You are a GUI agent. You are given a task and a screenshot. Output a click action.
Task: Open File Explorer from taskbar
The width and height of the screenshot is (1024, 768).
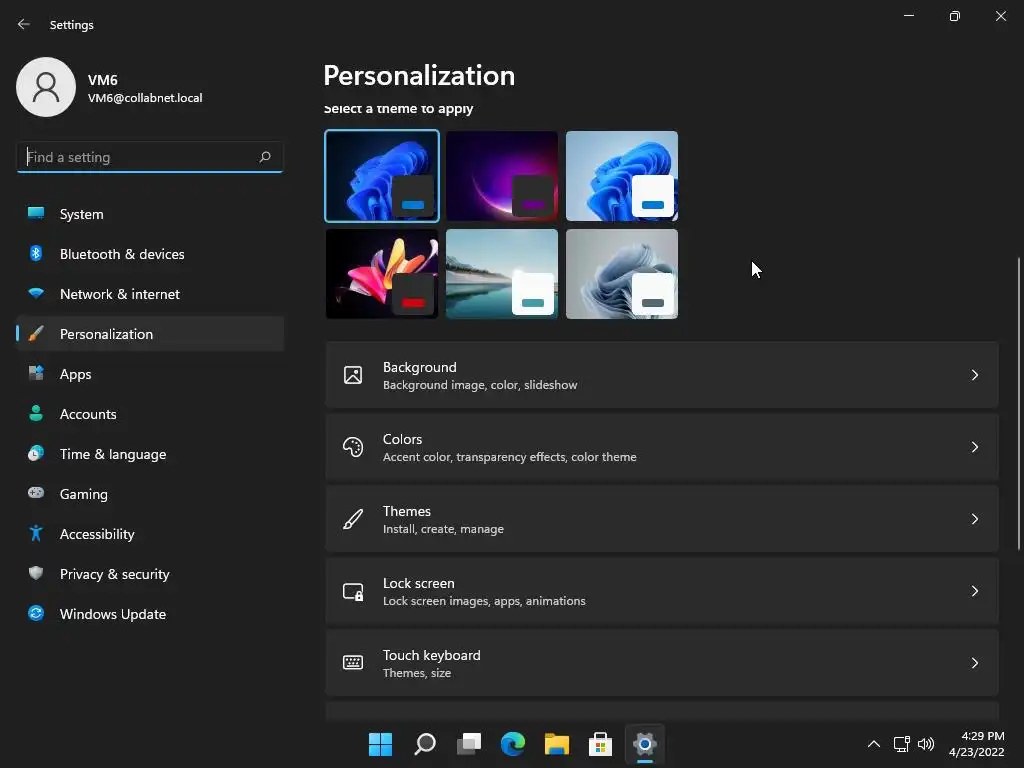click(x=557, y=744)
